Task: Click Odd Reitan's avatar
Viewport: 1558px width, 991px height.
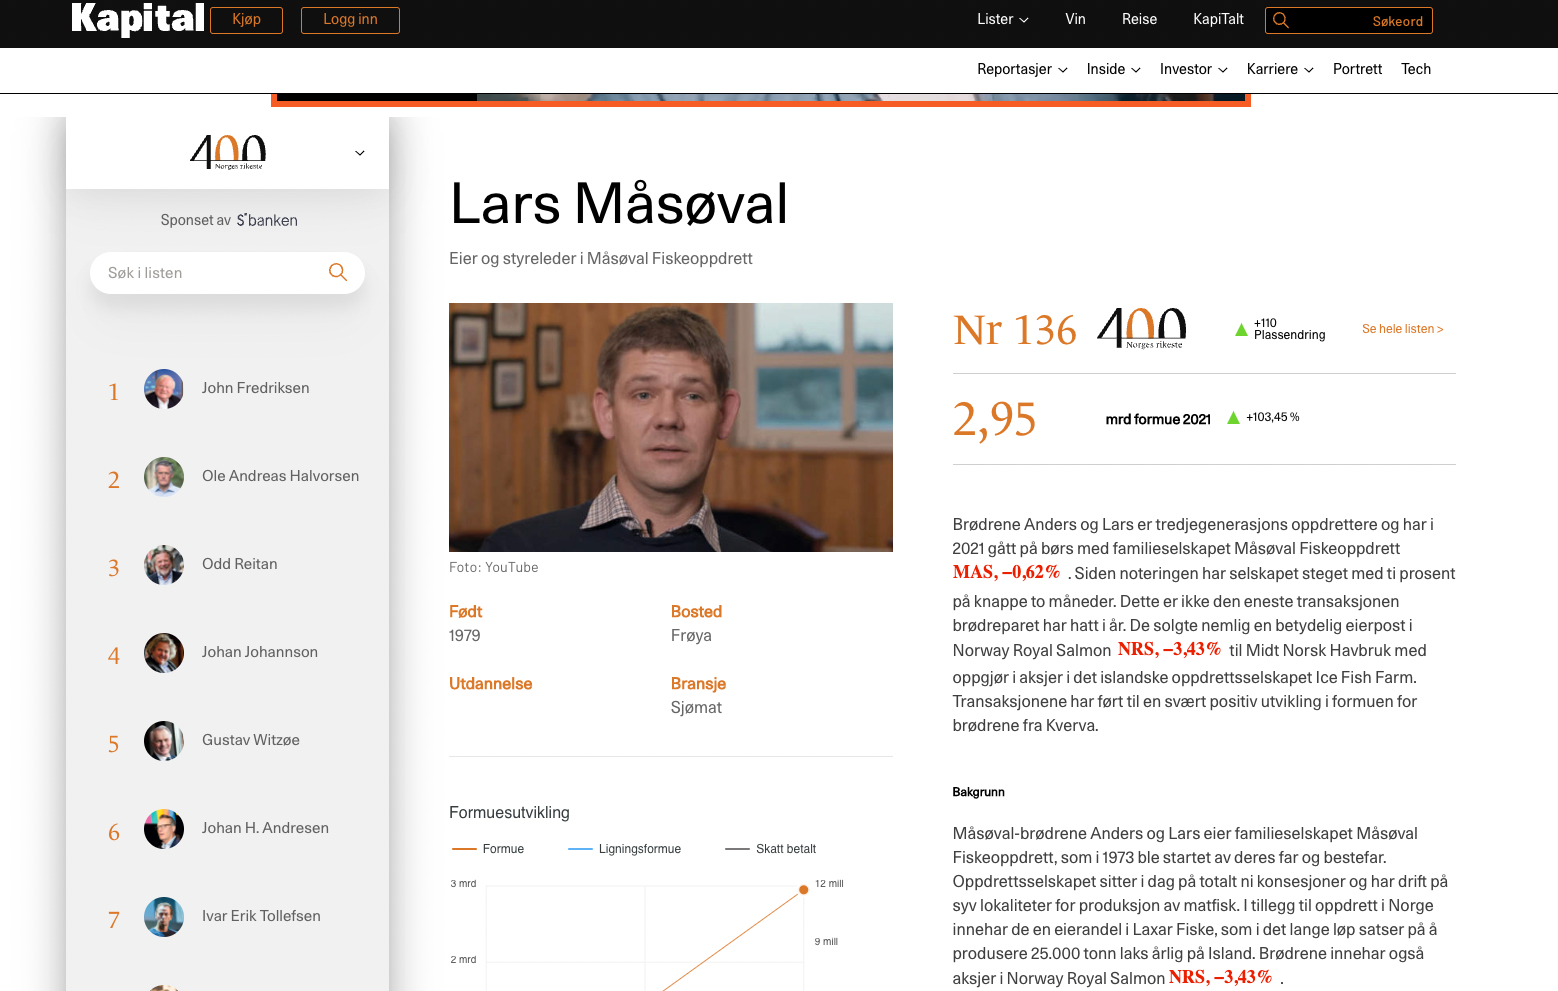Action: tap(164, 565)
